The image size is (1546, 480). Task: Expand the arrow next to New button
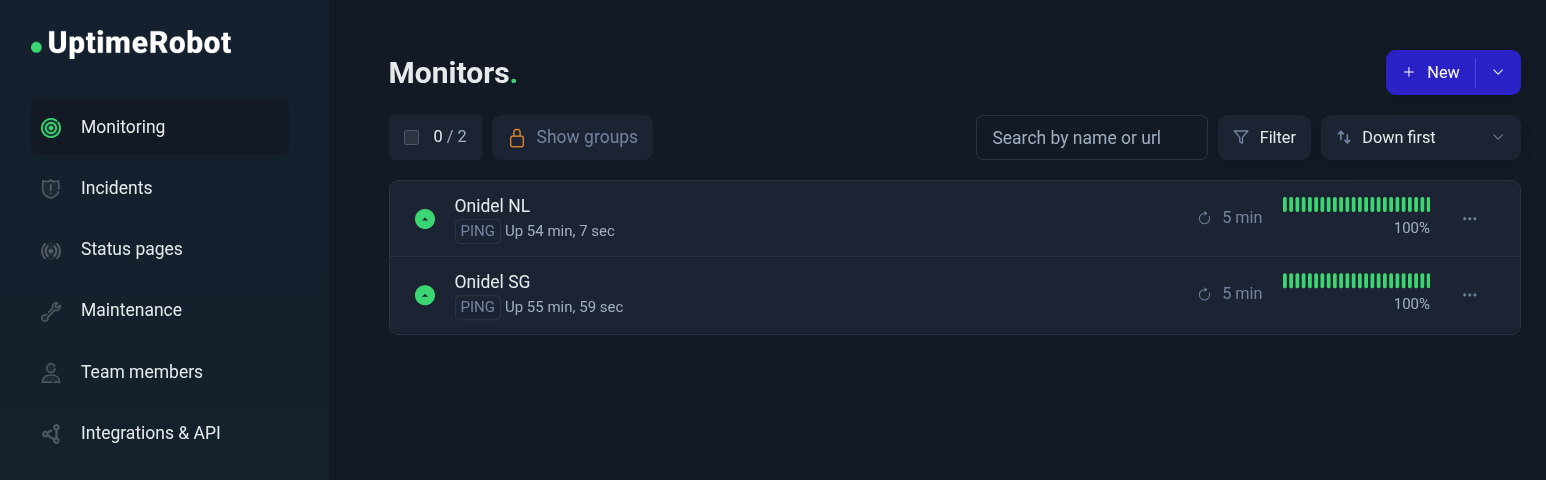[1498, 73]
